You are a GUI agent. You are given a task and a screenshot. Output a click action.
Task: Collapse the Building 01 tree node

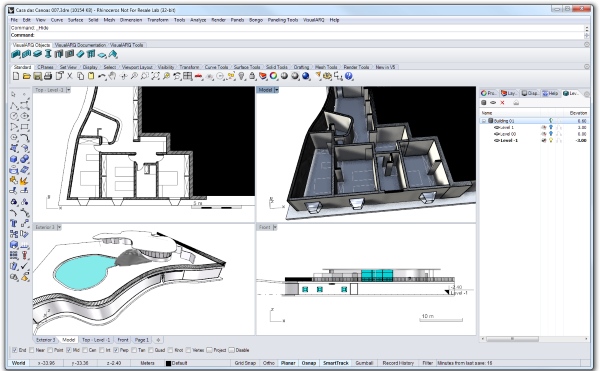[x=484, y=121]
